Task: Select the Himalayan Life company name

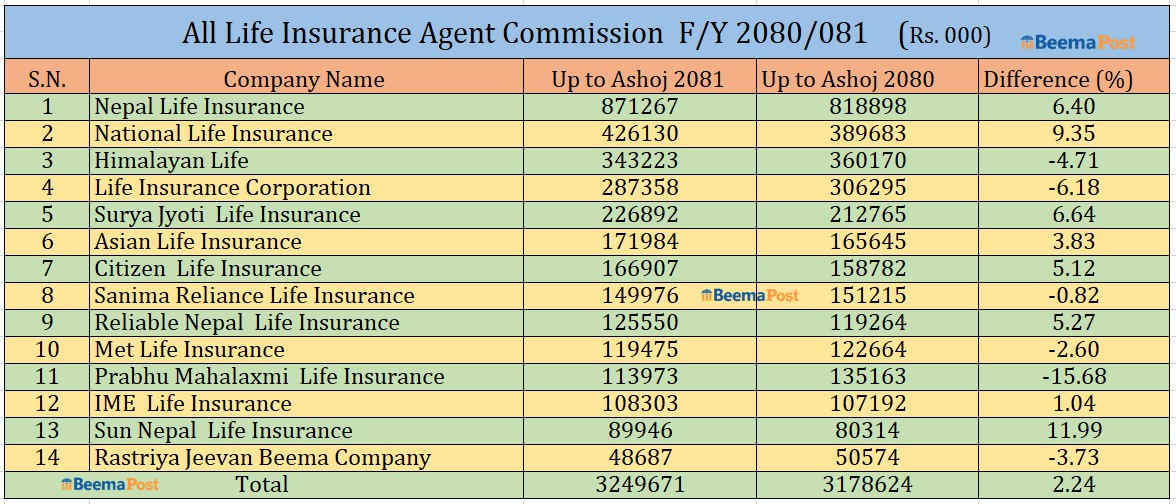Action: pos(171,161)
